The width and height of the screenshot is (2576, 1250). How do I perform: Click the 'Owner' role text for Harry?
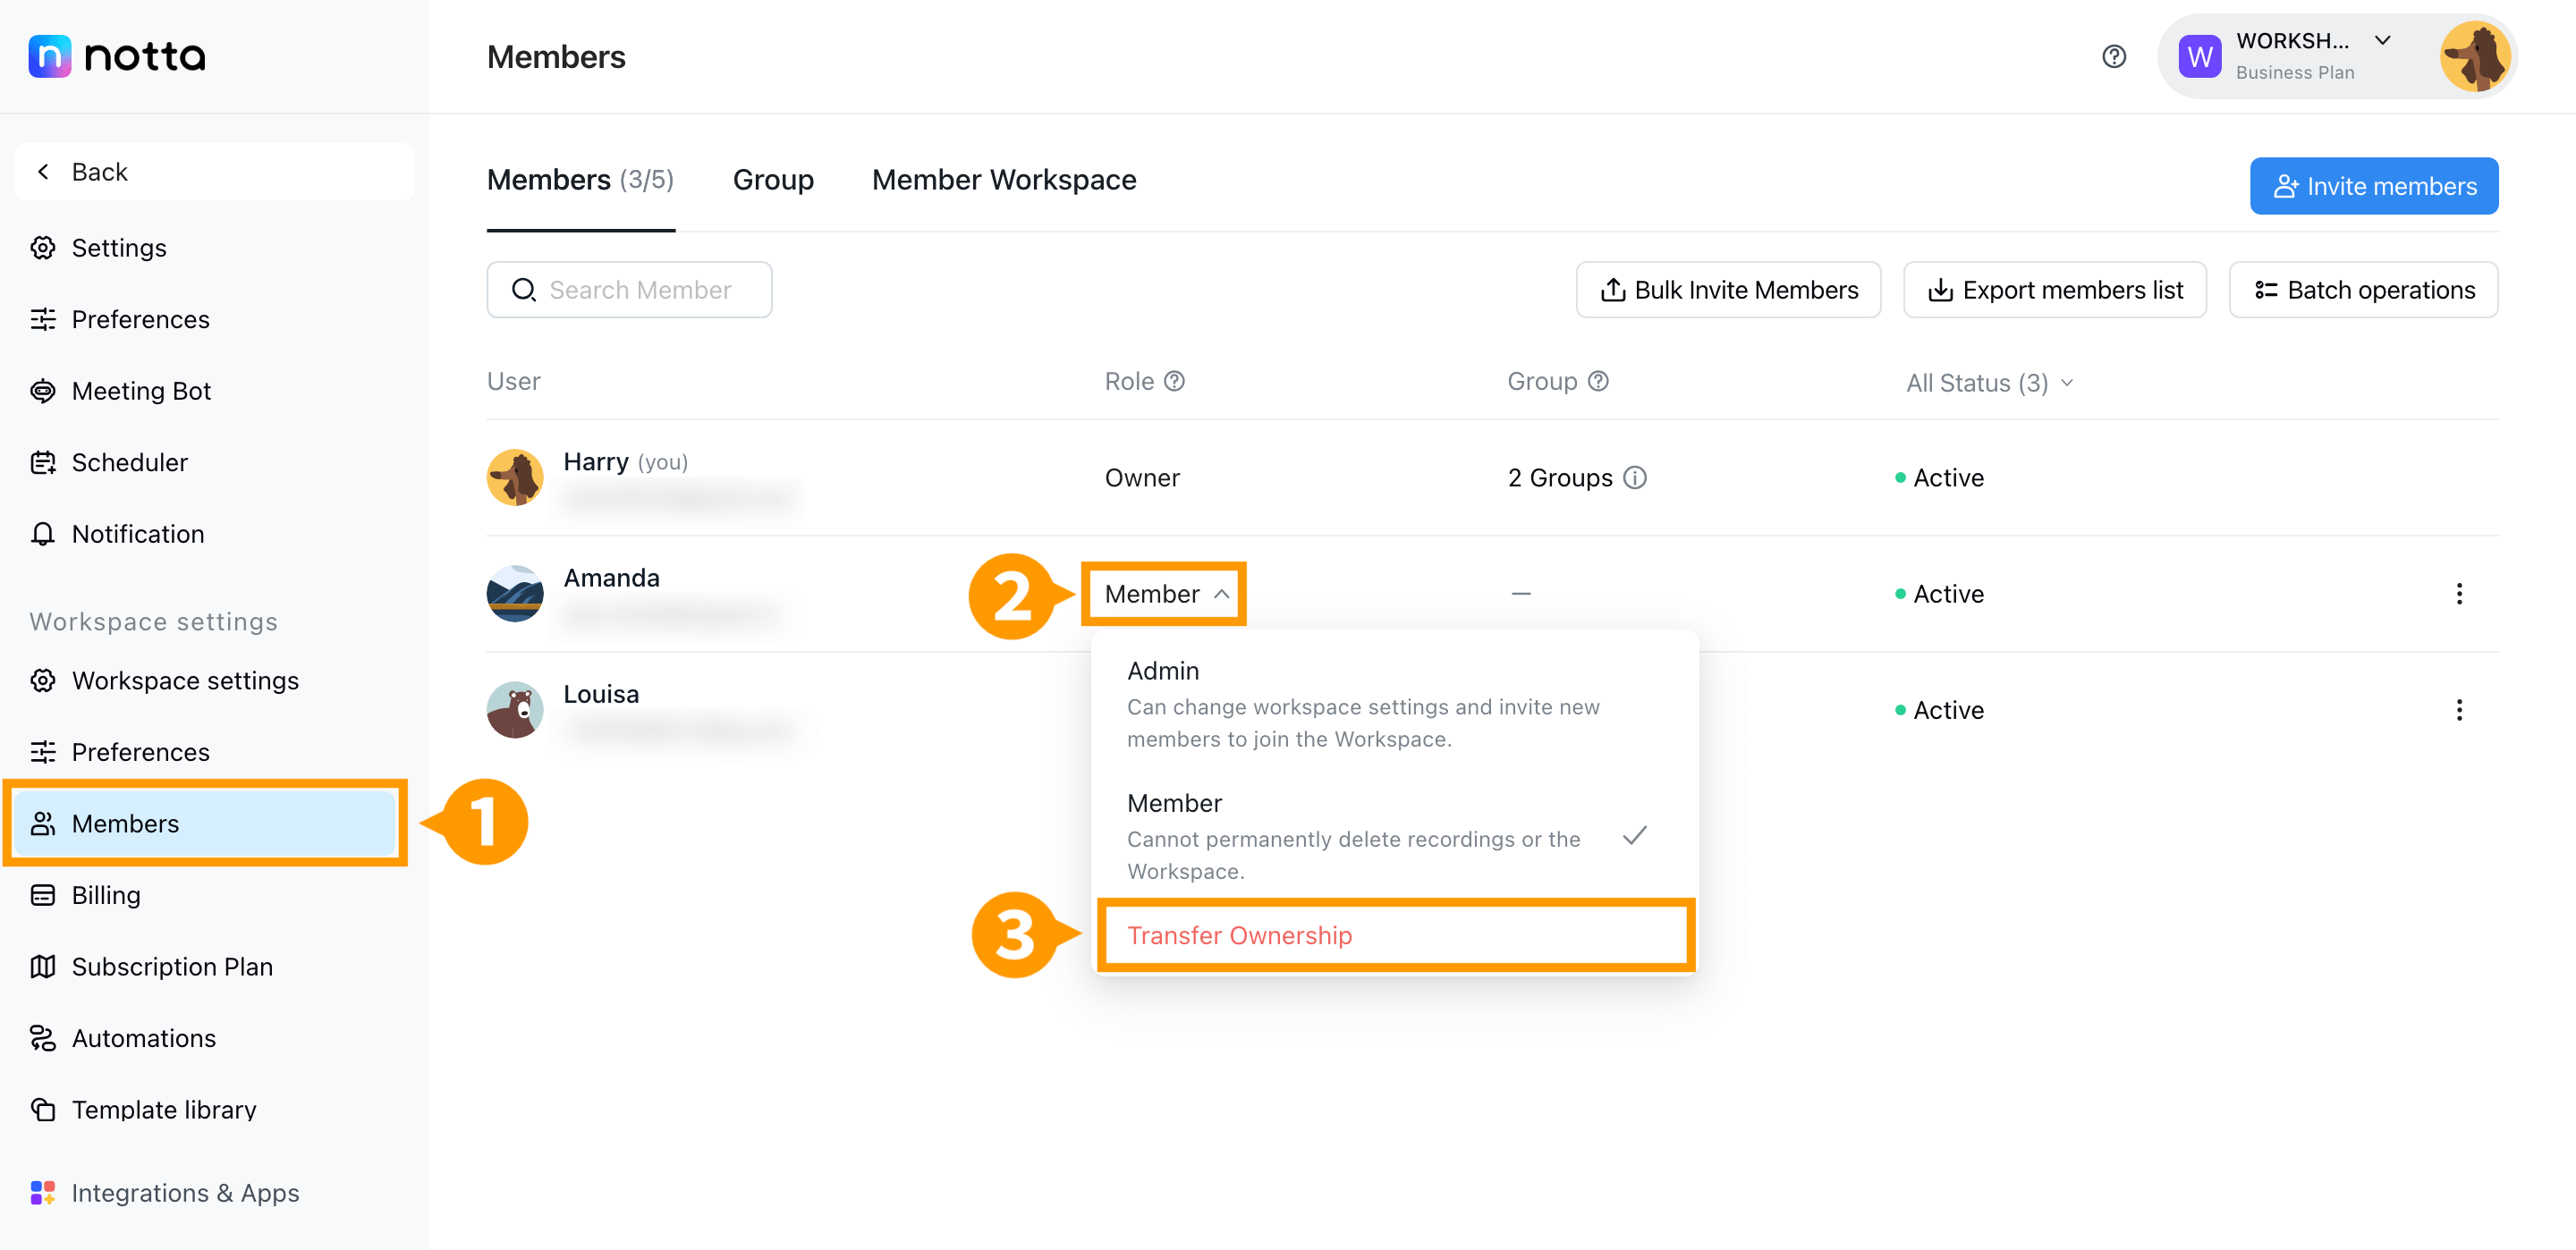tap(1142, 478)
